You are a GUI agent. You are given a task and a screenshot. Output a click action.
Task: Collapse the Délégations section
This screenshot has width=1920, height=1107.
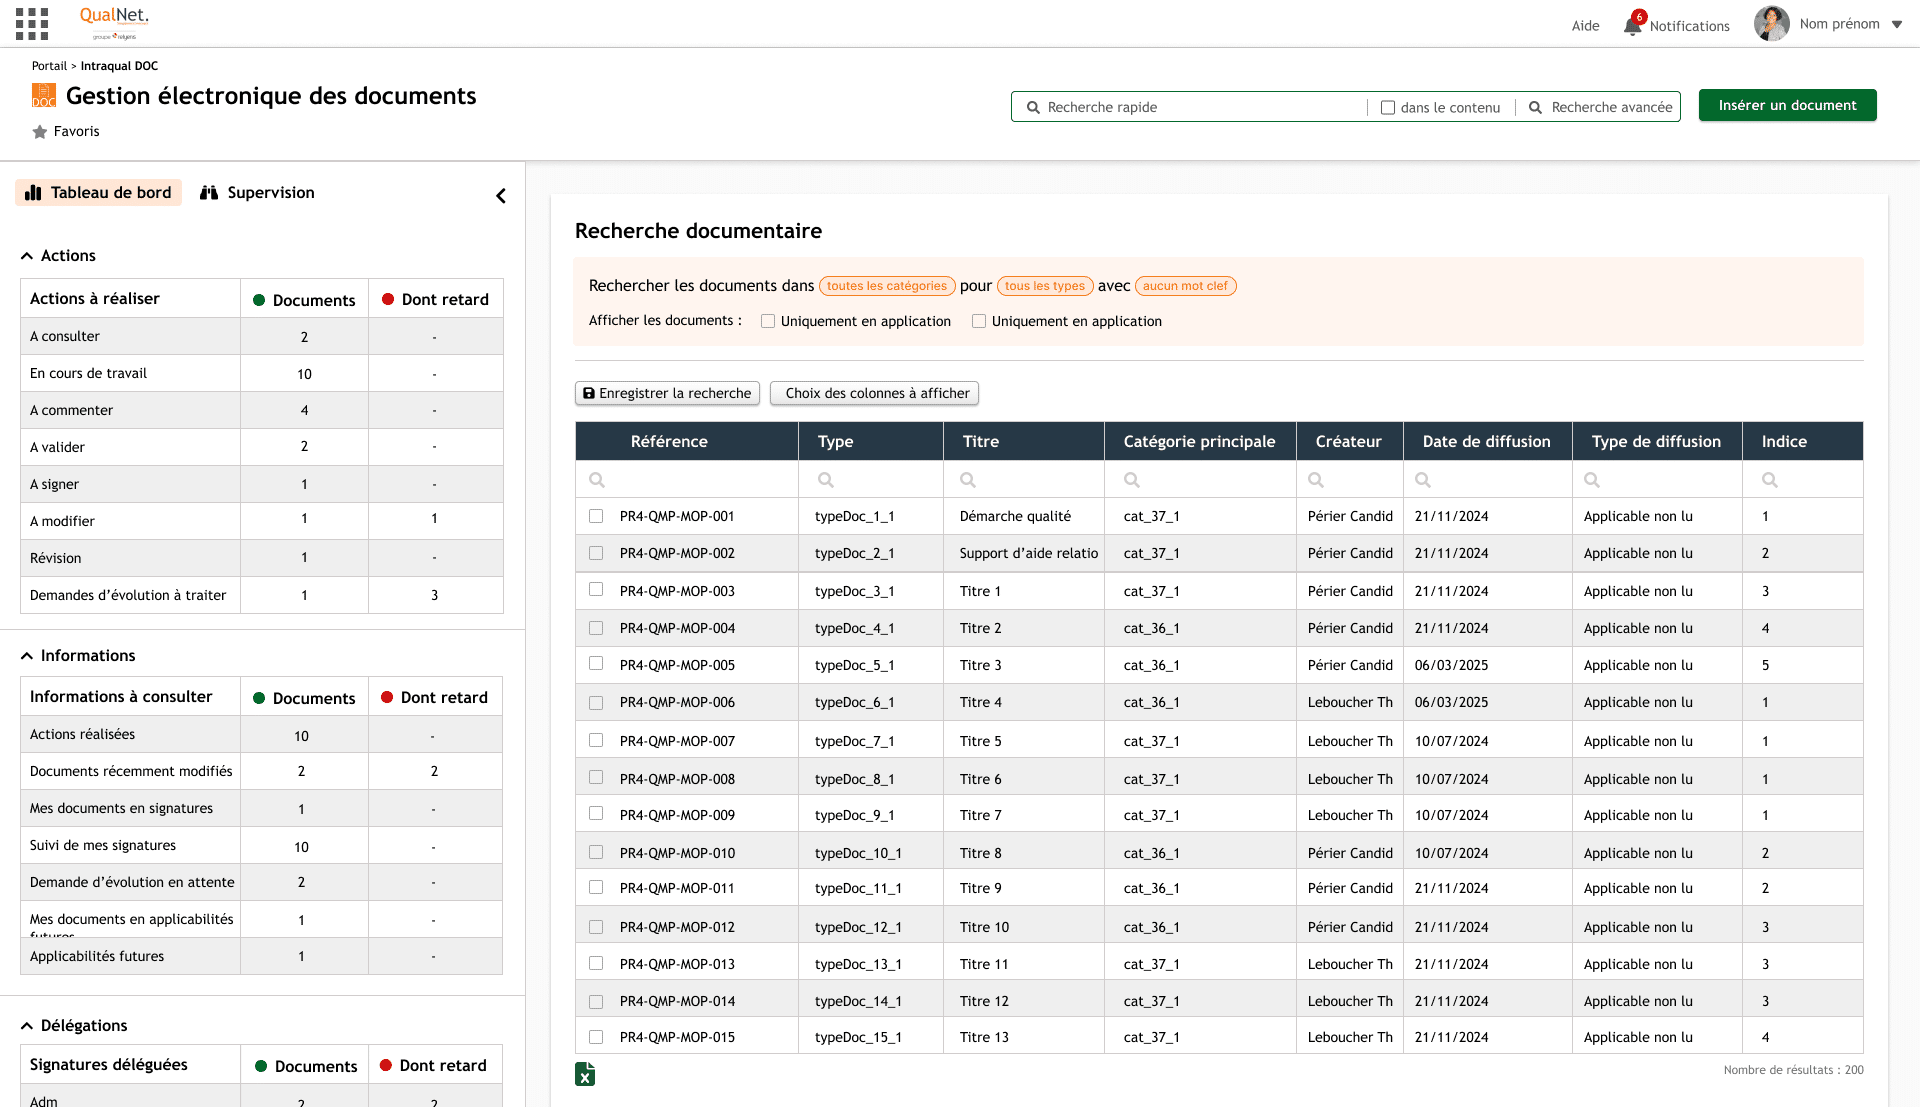(27, 1027)
